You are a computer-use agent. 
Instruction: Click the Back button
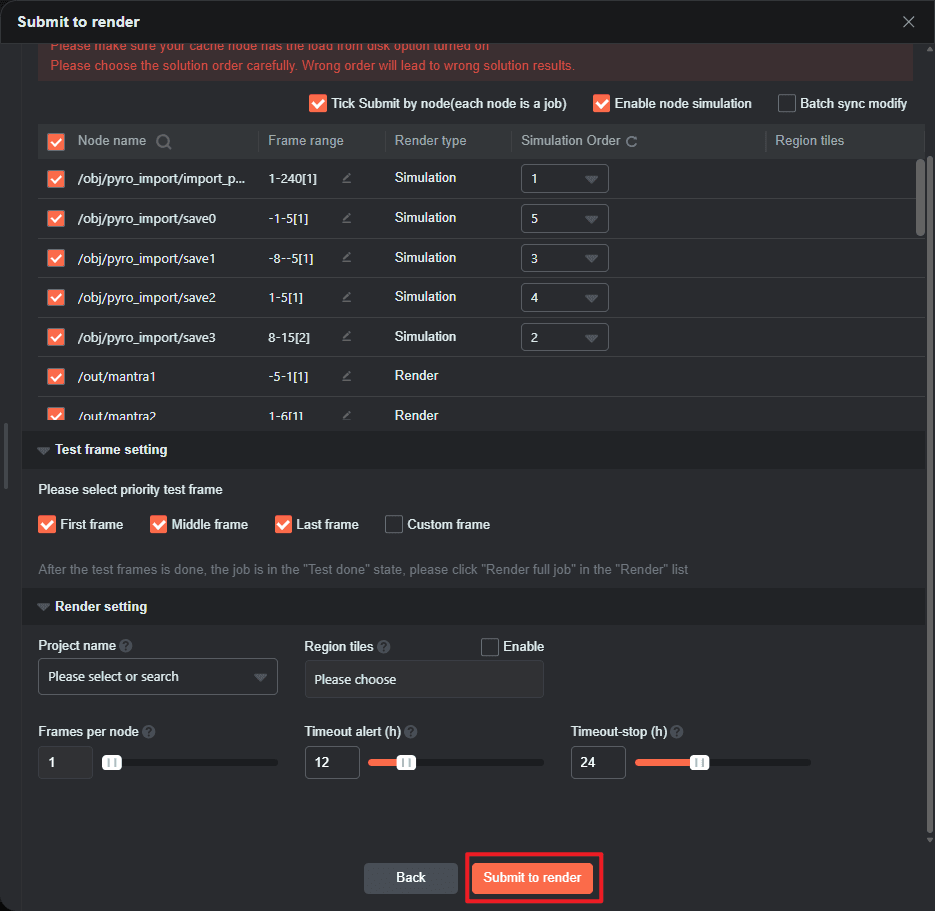410,877
